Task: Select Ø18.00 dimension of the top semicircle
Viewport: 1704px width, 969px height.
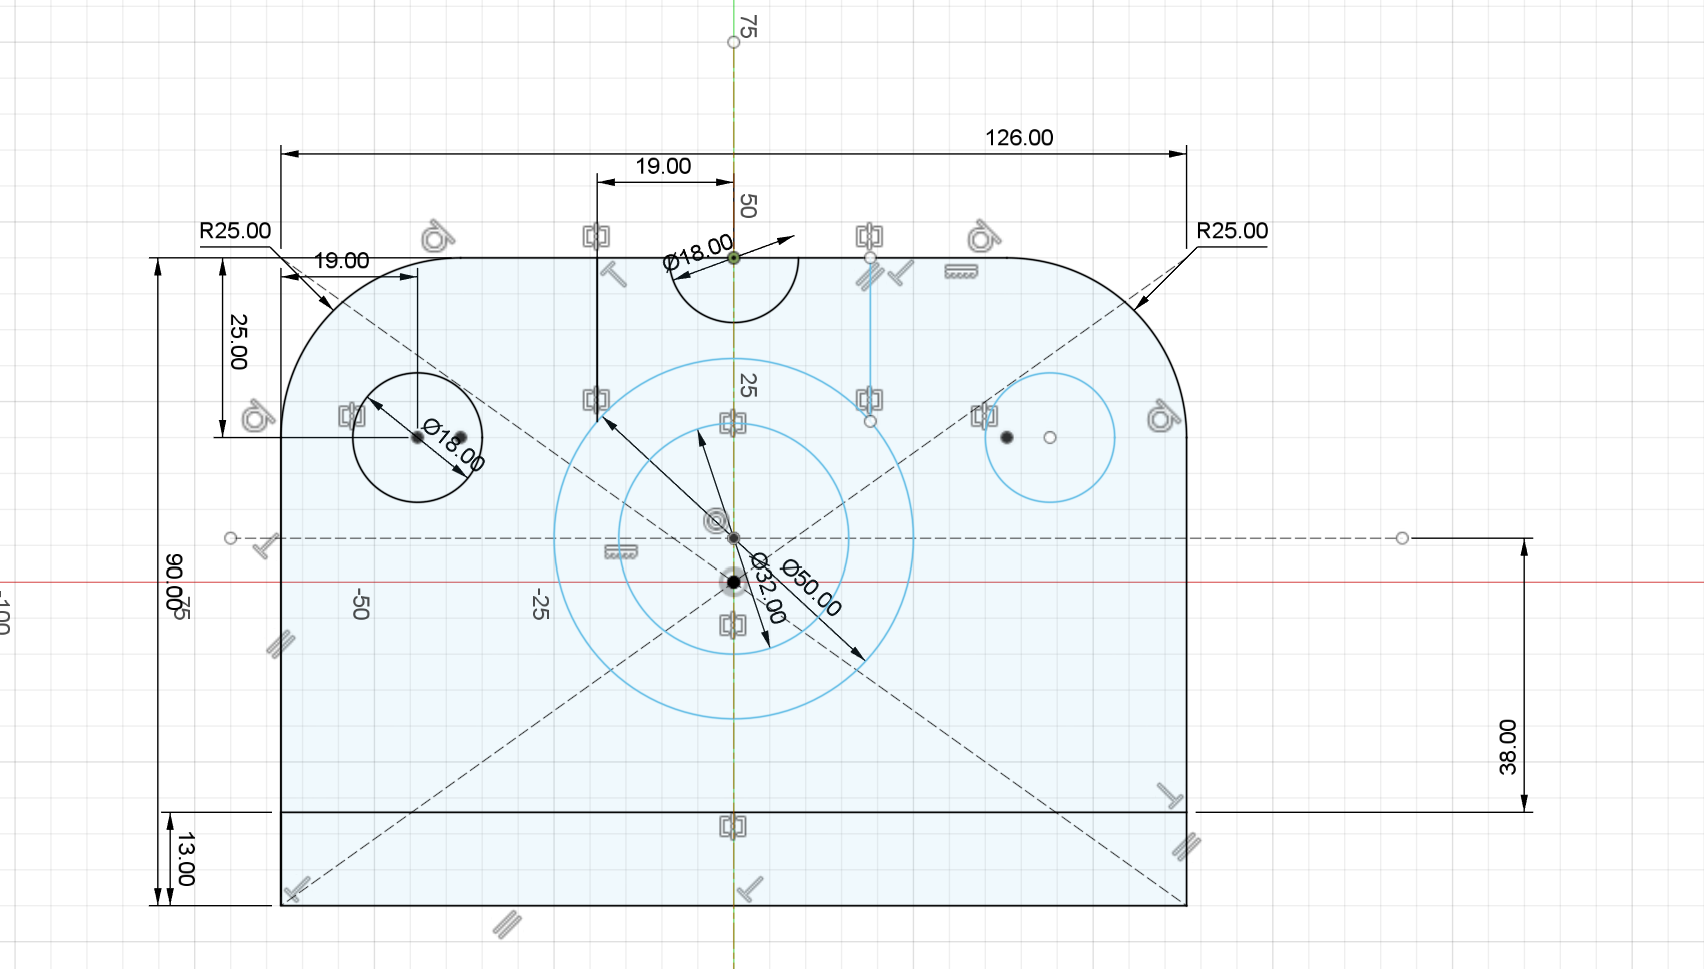Action: point(698,253)
